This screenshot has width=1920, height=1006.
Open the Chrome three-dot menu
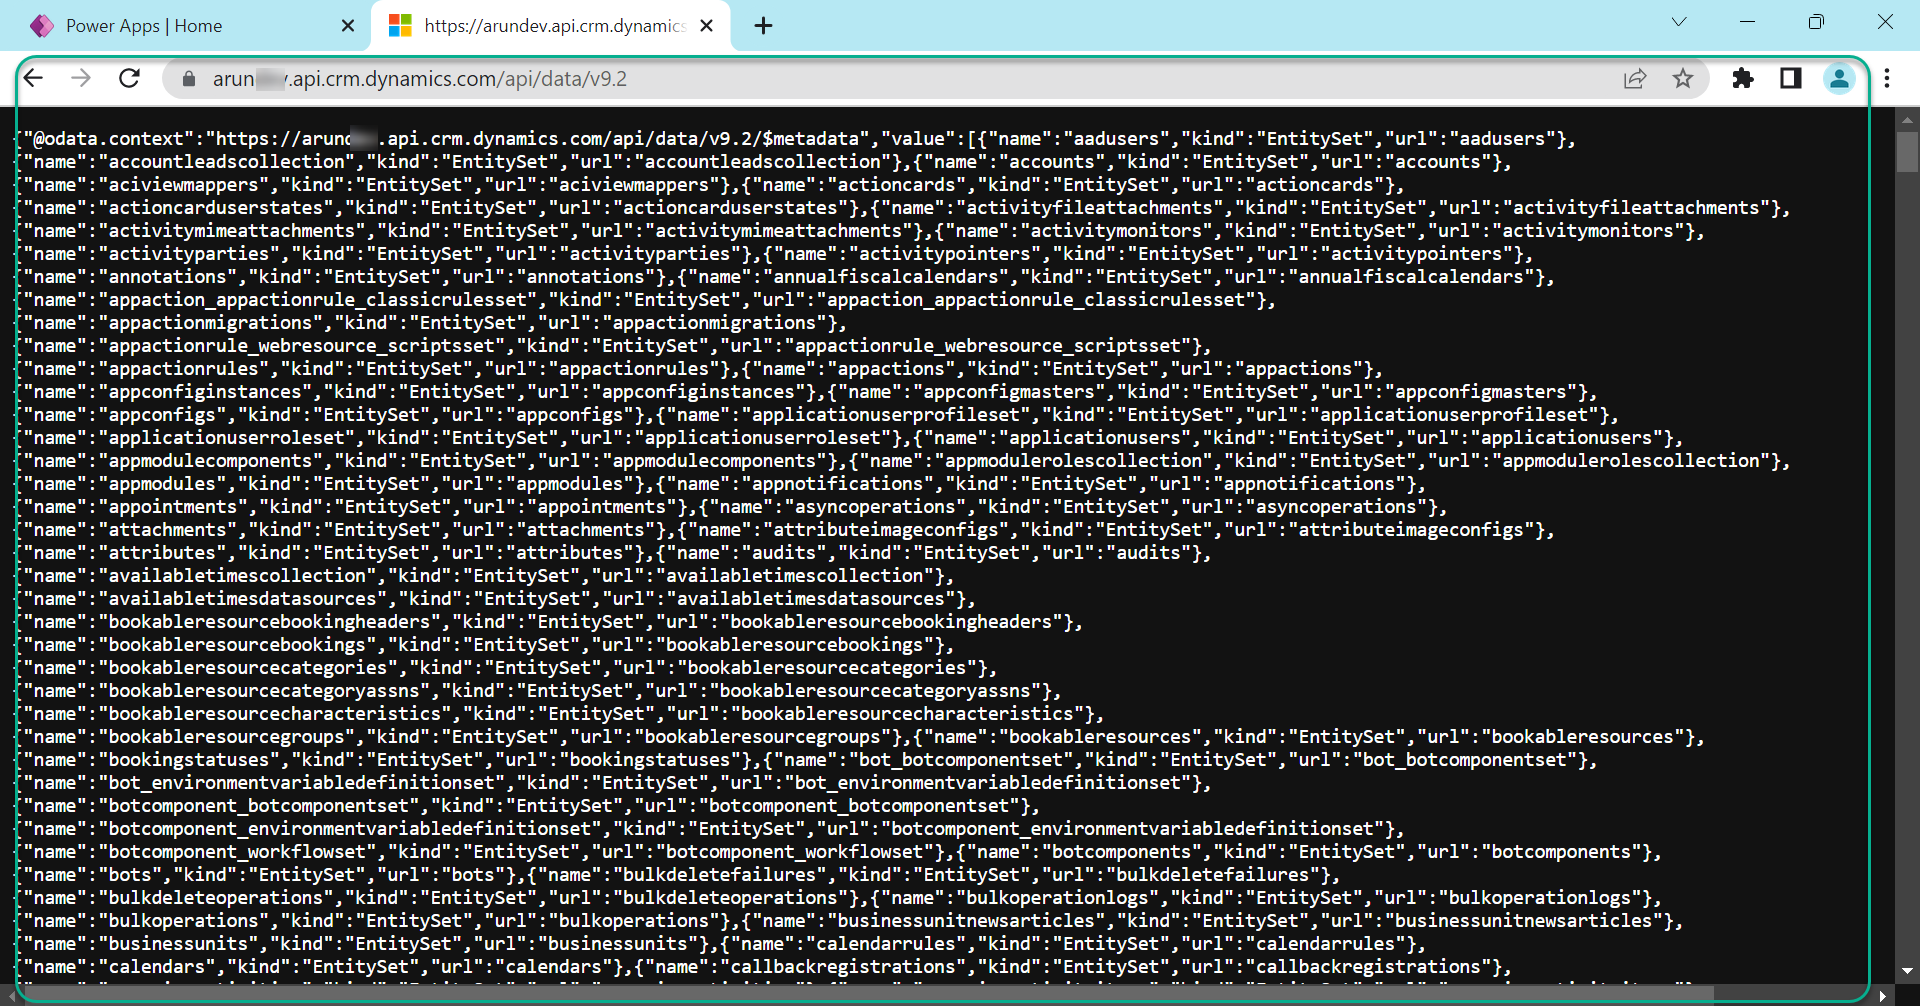click(1887, 78)
